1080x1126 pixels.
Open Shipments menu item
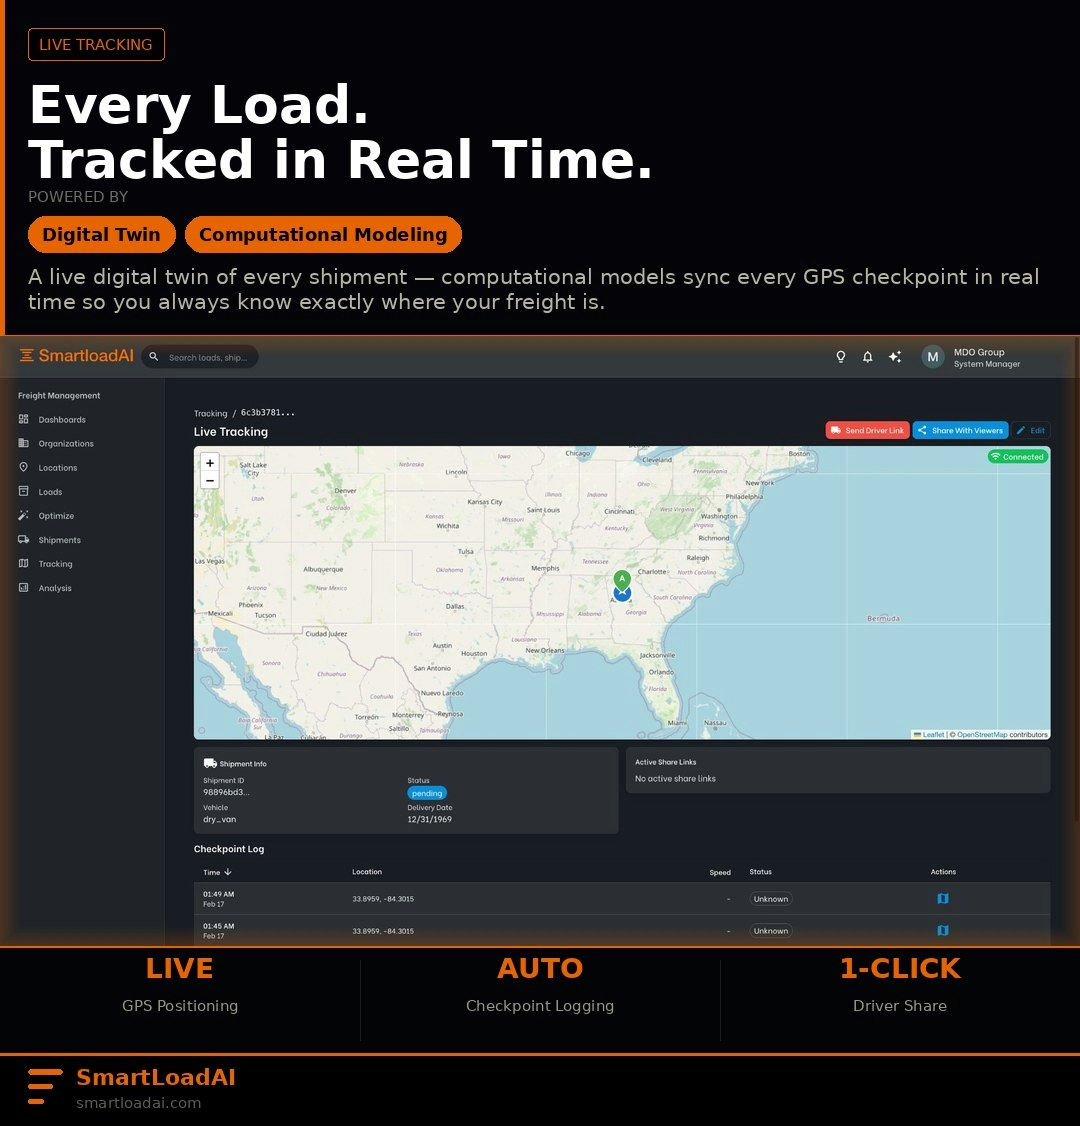pyautogui.click(x=60, y=540)
